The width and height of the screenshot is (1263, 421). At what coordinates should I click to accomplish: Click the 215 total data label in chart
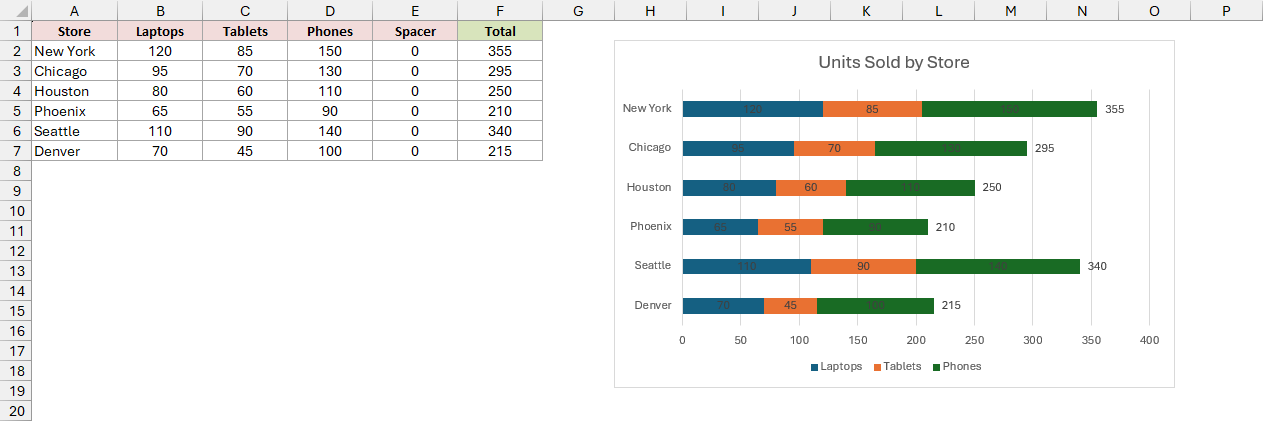[x=951, y=306]
